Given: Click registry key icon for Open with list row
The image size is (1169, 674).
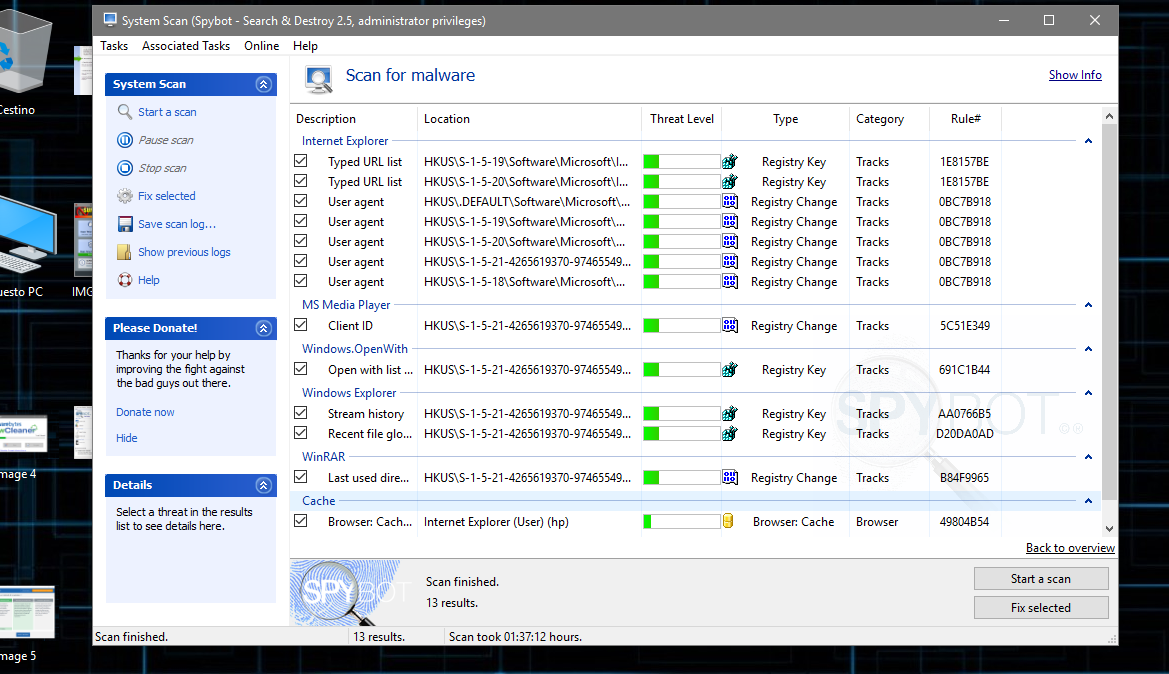Looking at the screenshot, I should click(730, 369).
